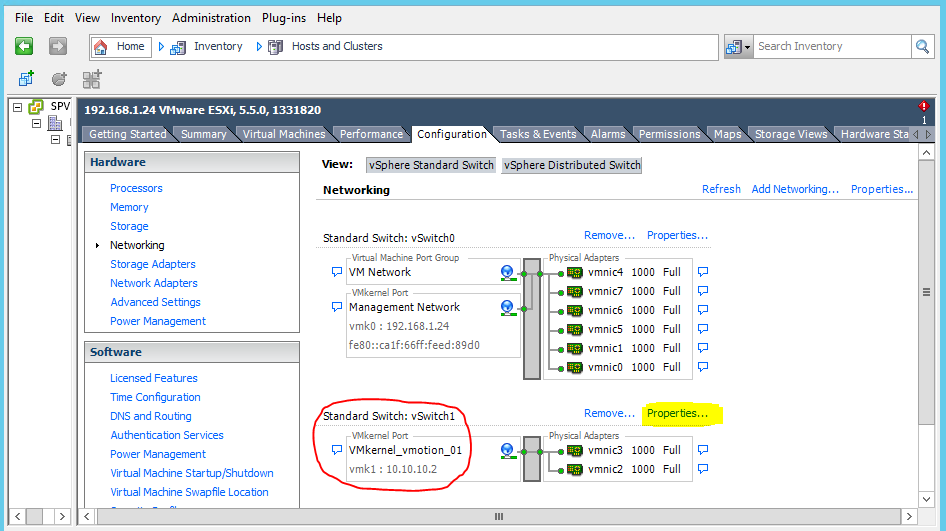946x531 pixels.
Task: Click the Inventory breadcrumb icon
Action: tap(178, 47)
